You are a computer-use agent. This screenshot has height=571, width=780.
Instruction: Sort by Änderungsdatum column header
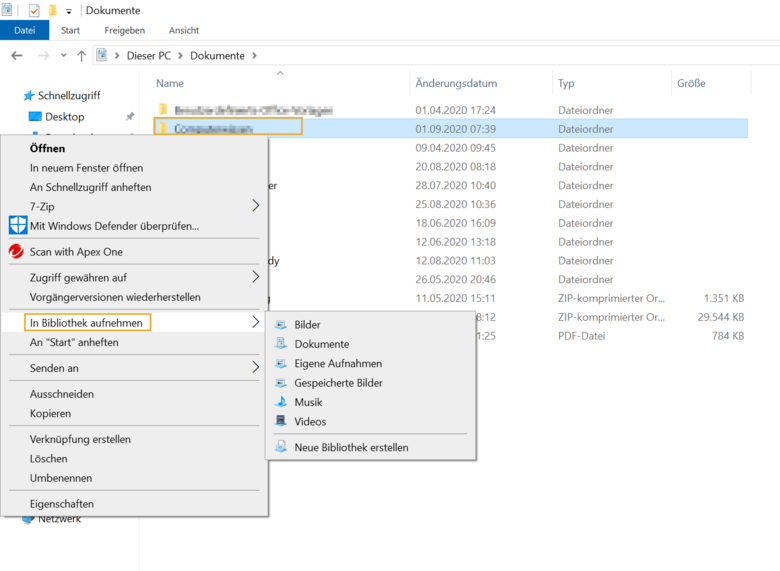click(x=456, y=83)
